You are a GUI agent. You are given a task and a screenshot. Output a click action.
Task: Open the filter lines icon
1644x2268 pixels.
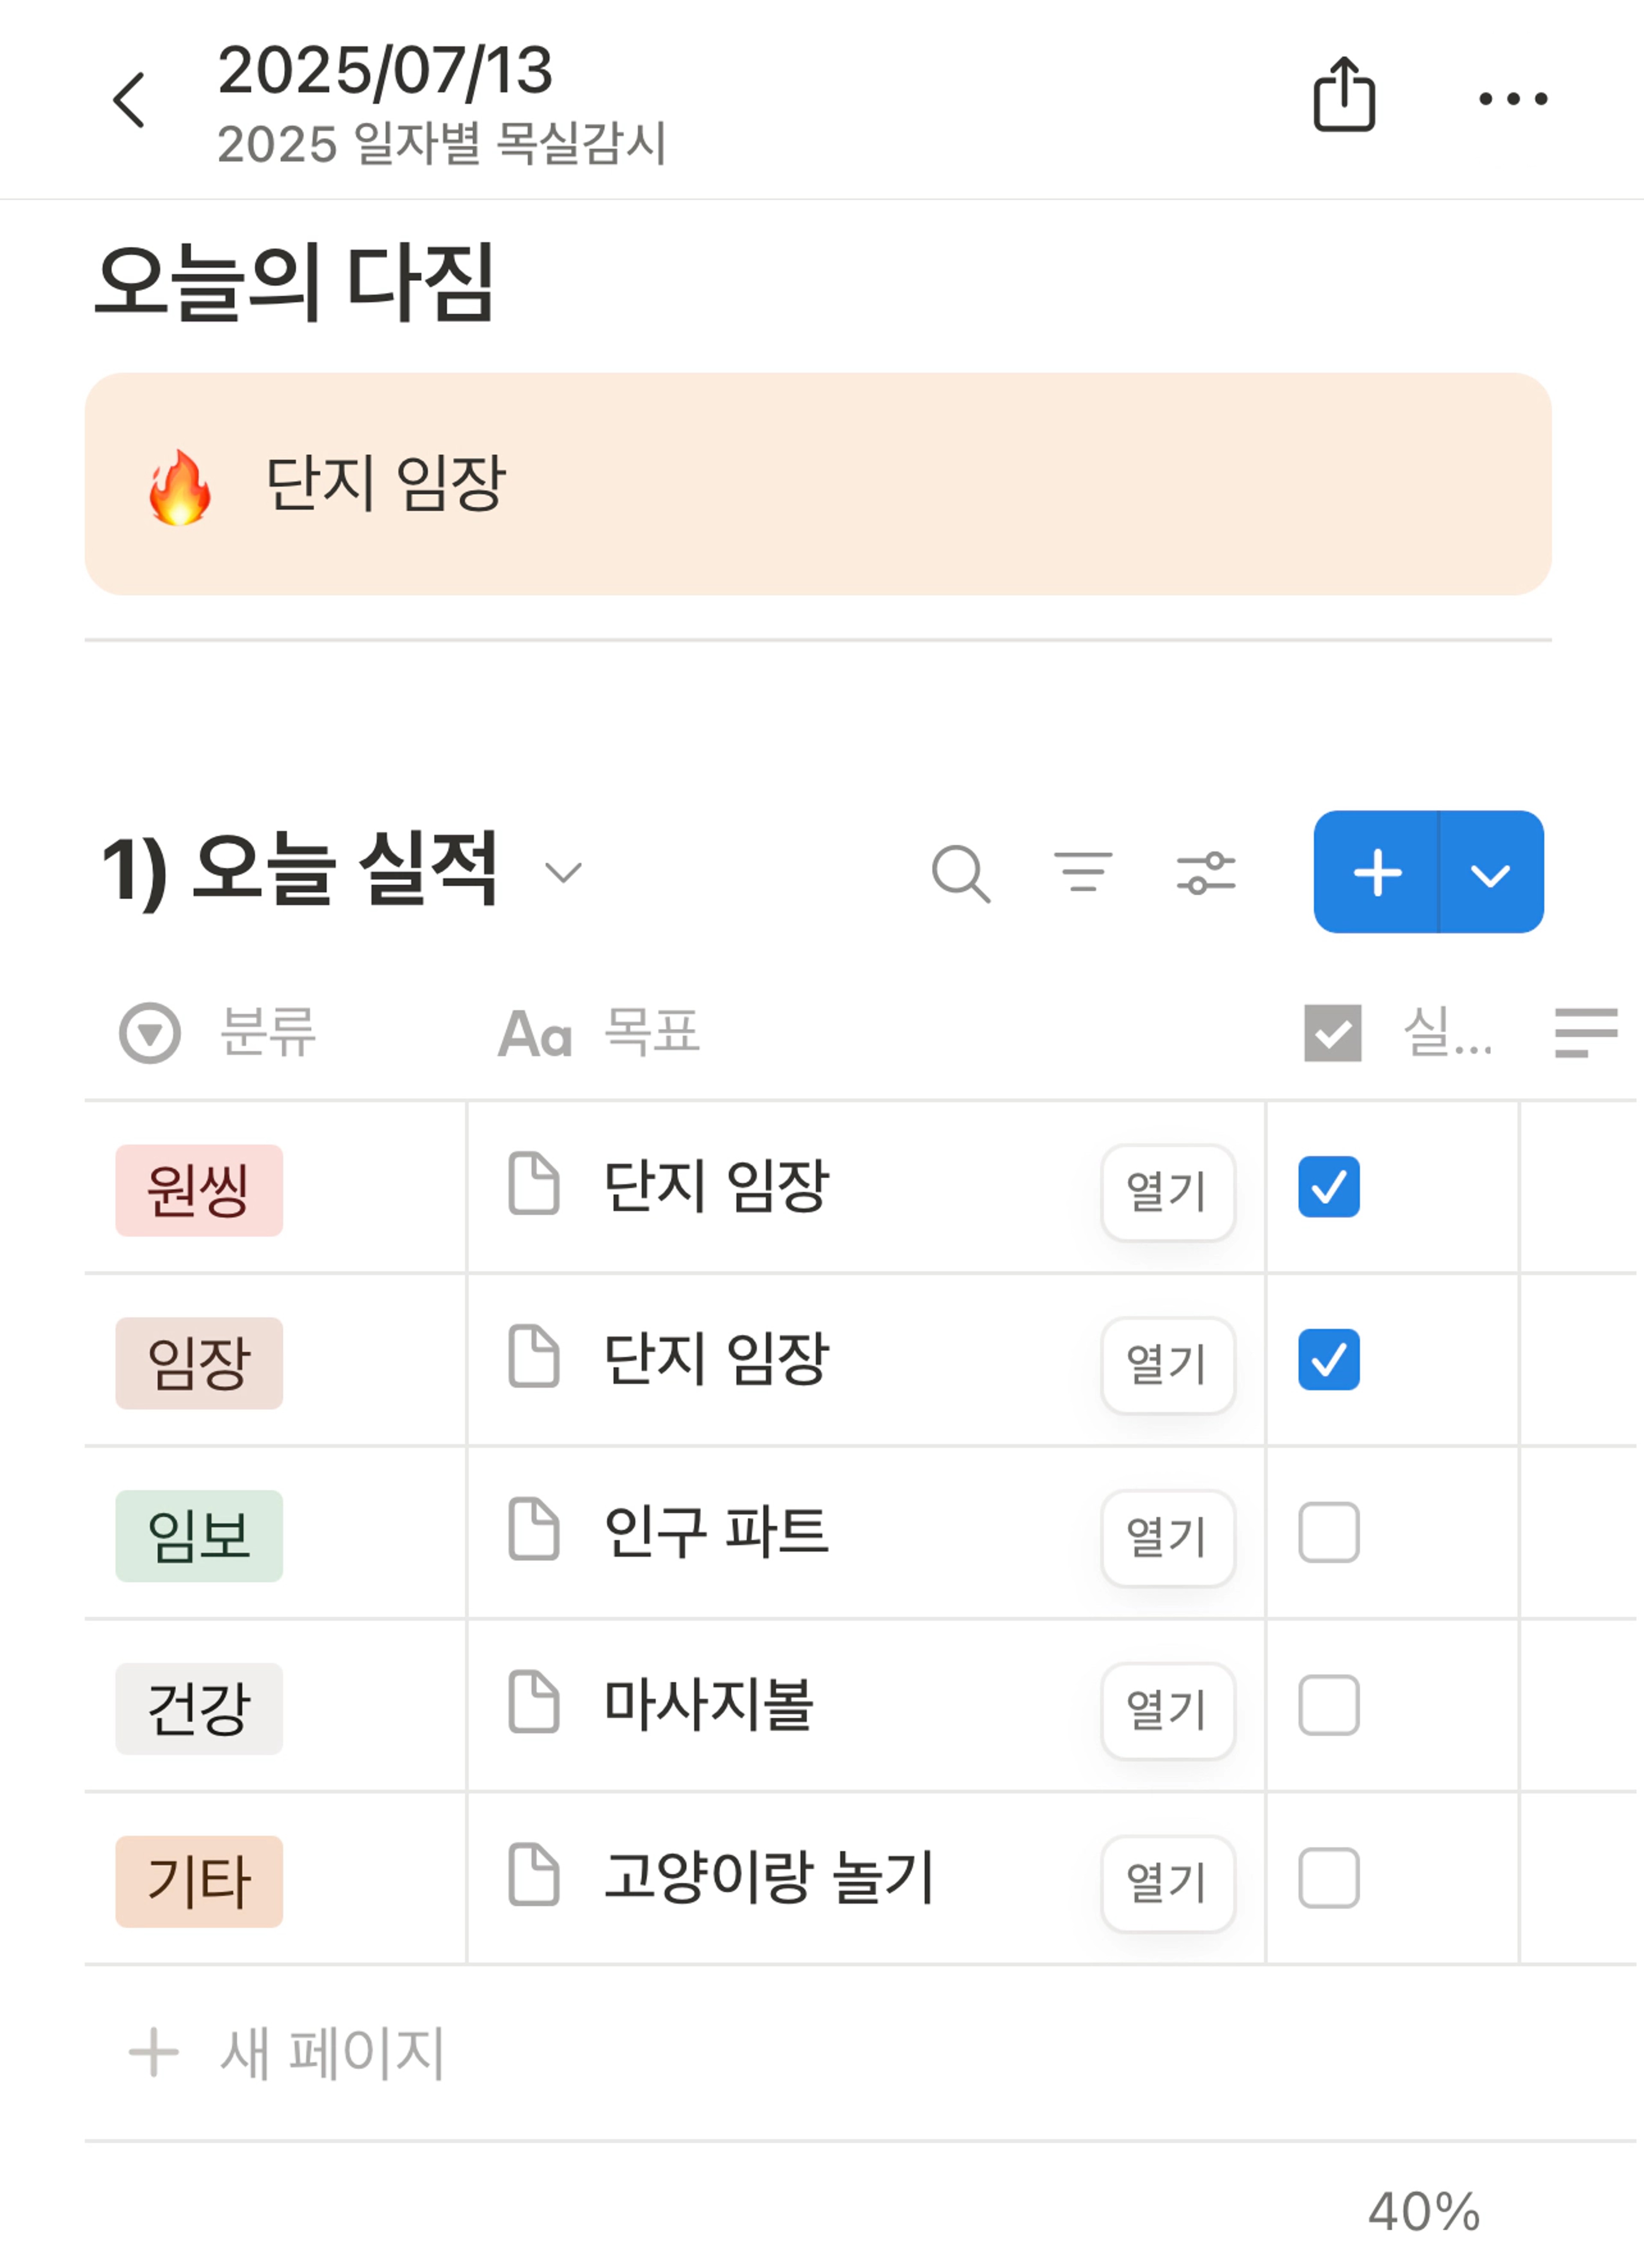pyautogui.click(x=1083, y=872)
